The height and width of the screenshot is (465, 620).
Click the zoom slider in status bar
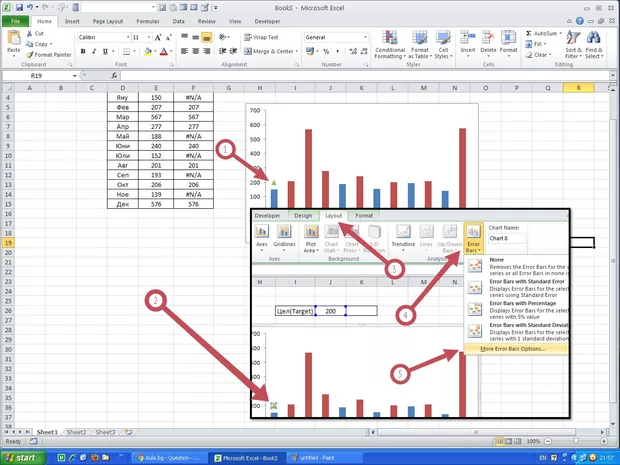(576, 441)
